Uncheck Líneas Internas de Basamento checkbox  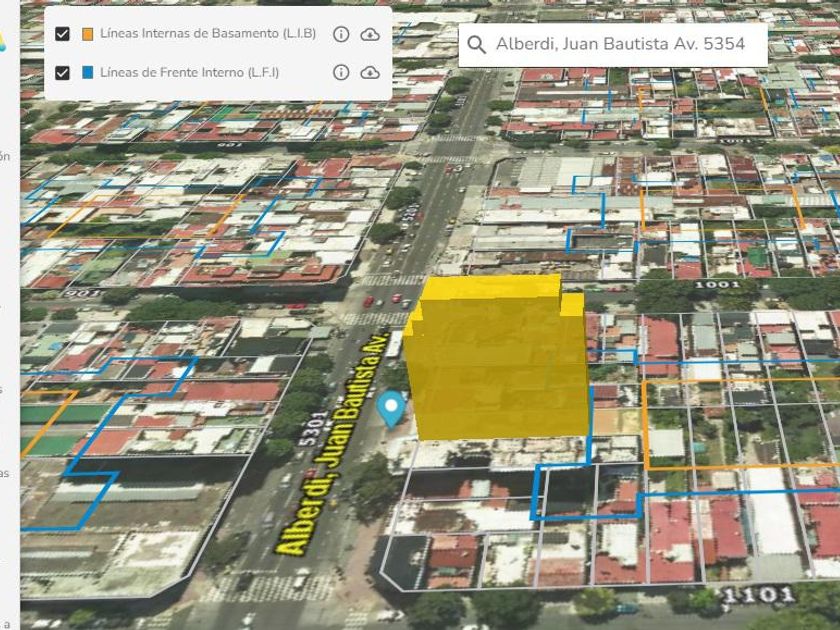[63, 34]
